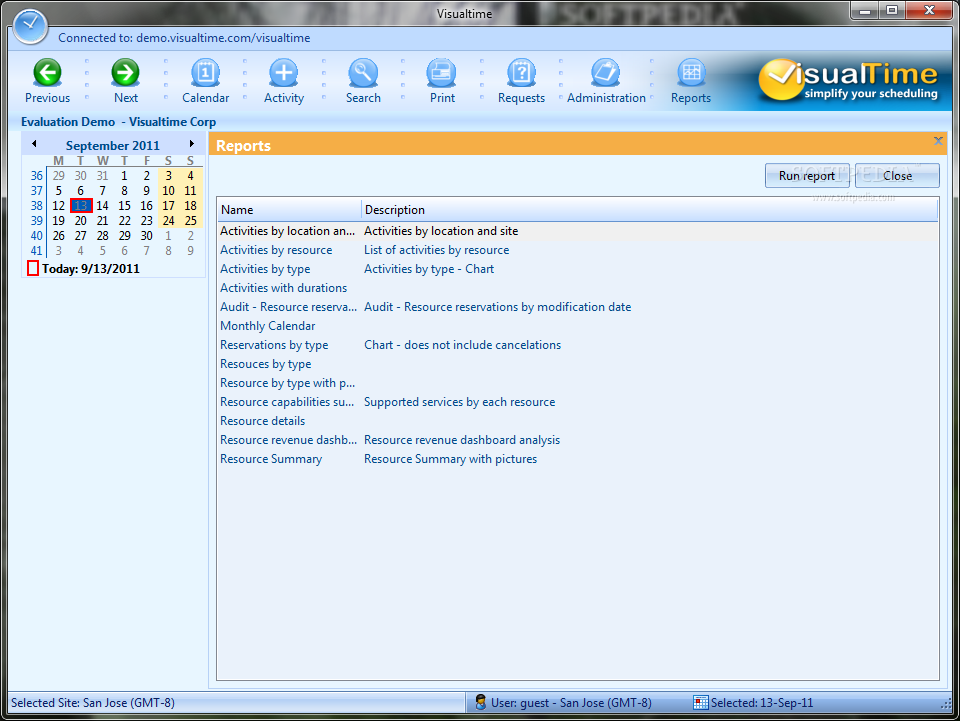Click 'Supported services by each resource' description
The image size is (960, 721).
click(x=460, y=402)
